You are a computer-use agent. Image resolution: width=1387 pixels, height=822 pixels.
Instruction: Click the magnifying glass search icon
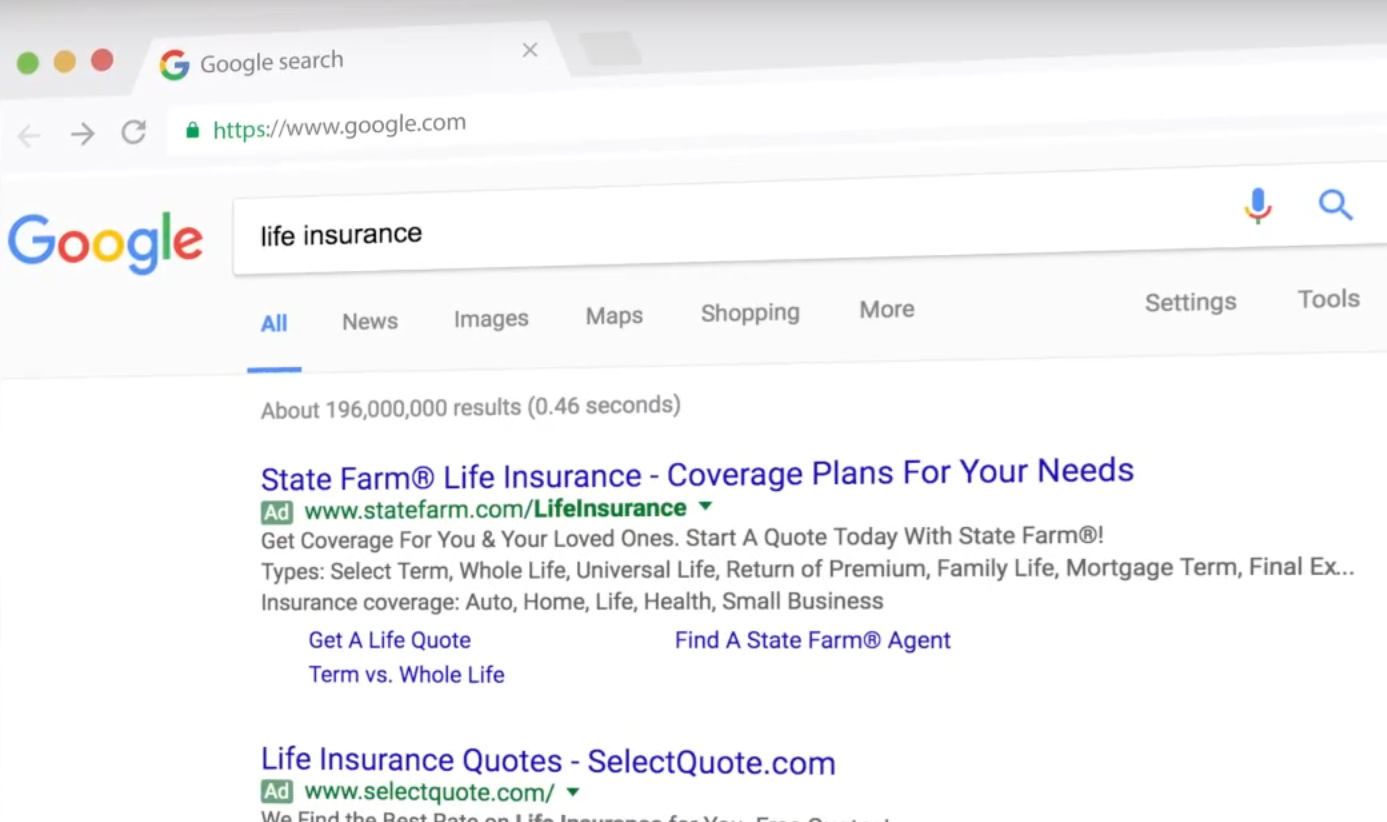1335,204
